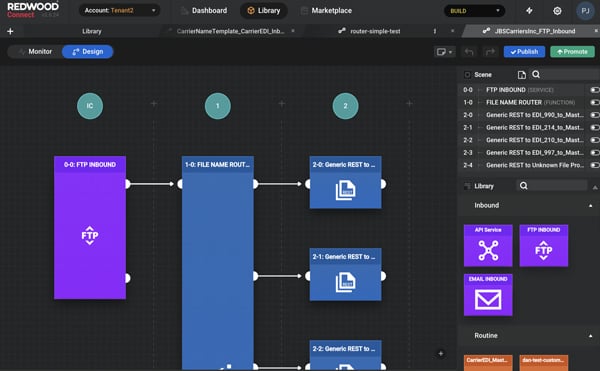Screen dimensions: 600x371
Task: Check the Scene panel checkbox
Action: (467, 75)
